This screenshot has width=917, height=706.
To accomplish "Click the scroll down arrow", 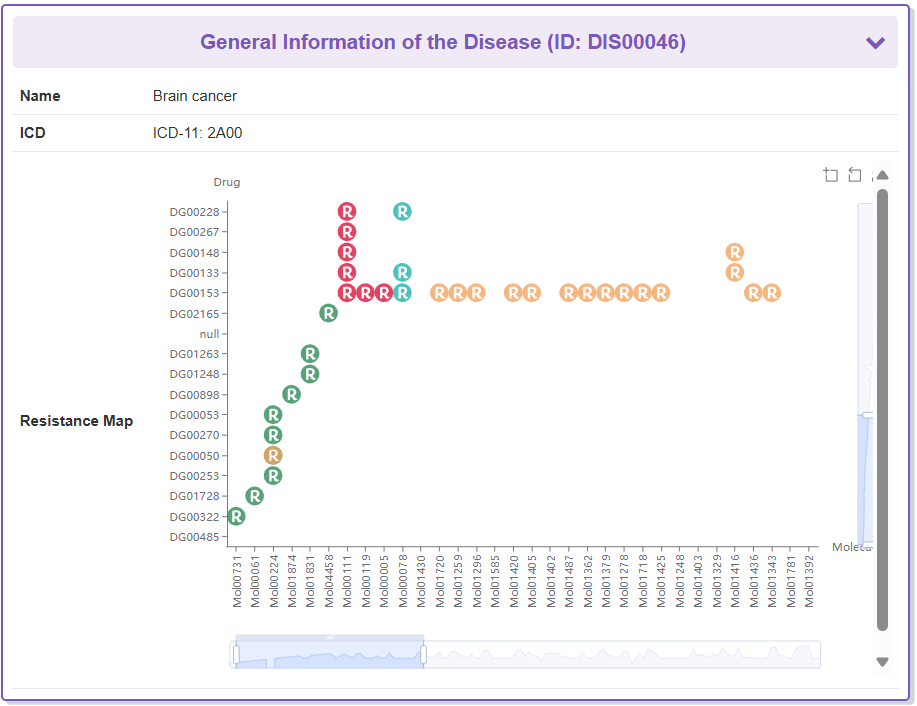I will (x=882, y=661).
